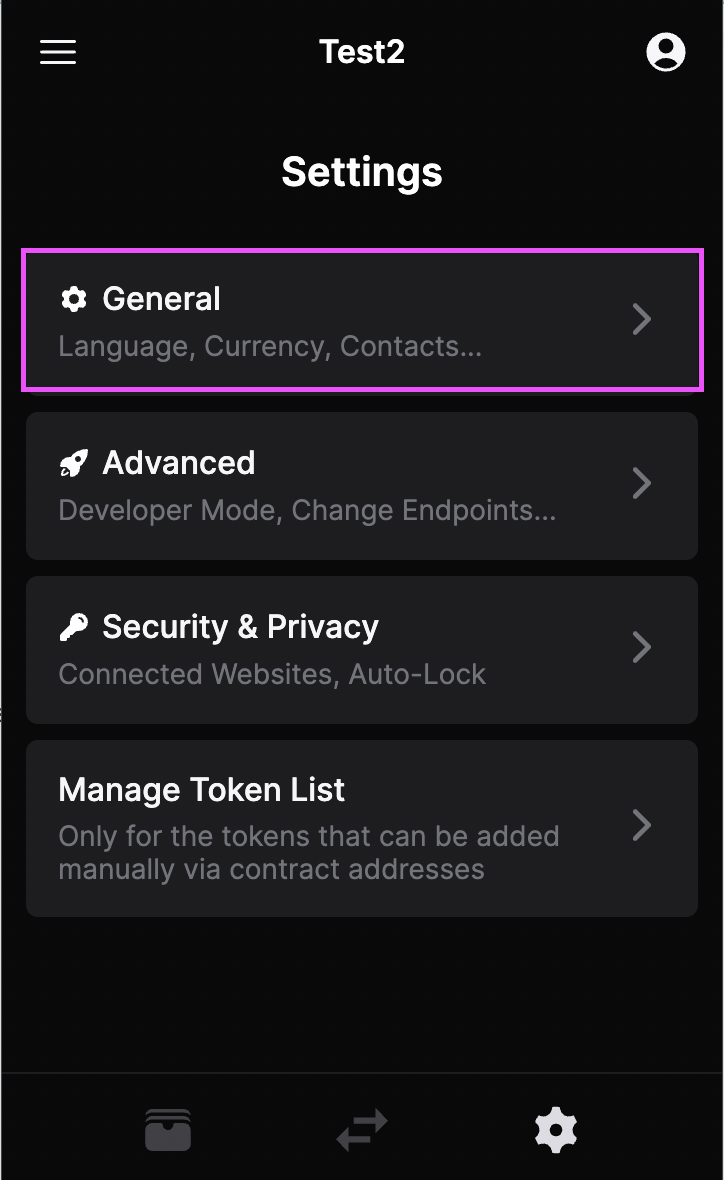Screen dimensions: 724x1180
Task: Open the swap arrows tab
Action: (362, 1130)
